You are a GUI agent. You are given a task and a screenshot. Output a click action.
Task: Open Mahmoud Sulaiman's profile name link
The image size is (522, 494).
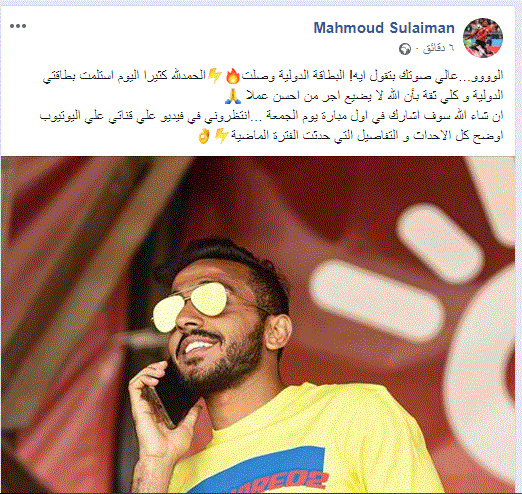384,28
